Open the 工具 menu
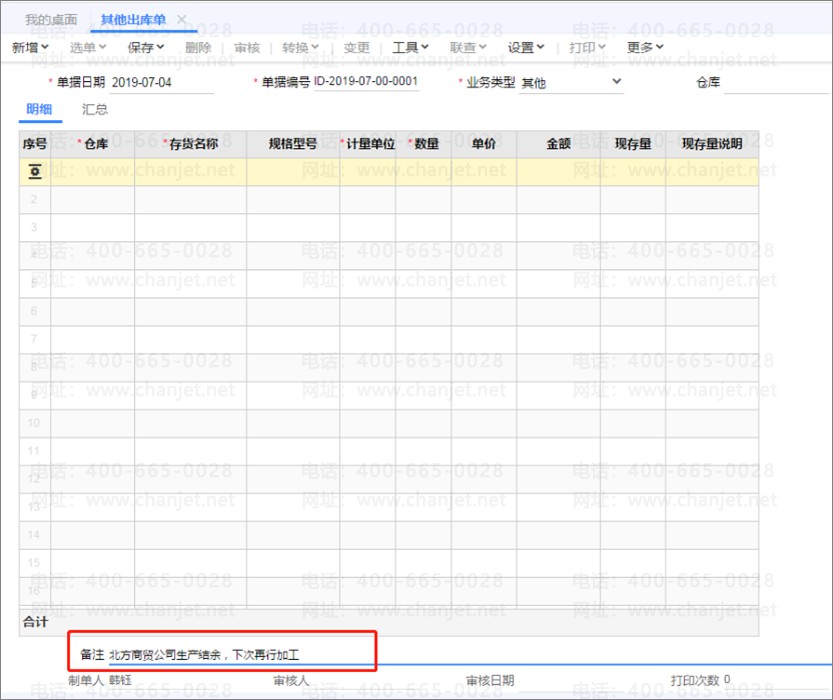Screen dimensions: 833x700 coord(410,47)
